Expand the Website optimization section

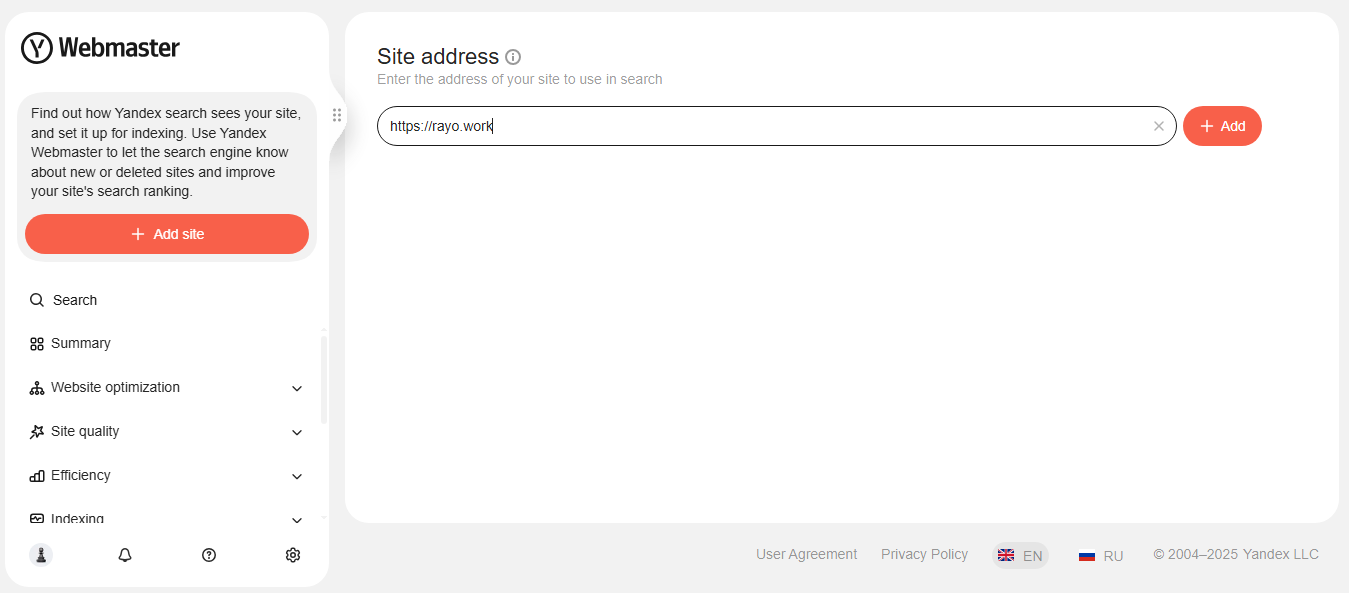(296, 388)
